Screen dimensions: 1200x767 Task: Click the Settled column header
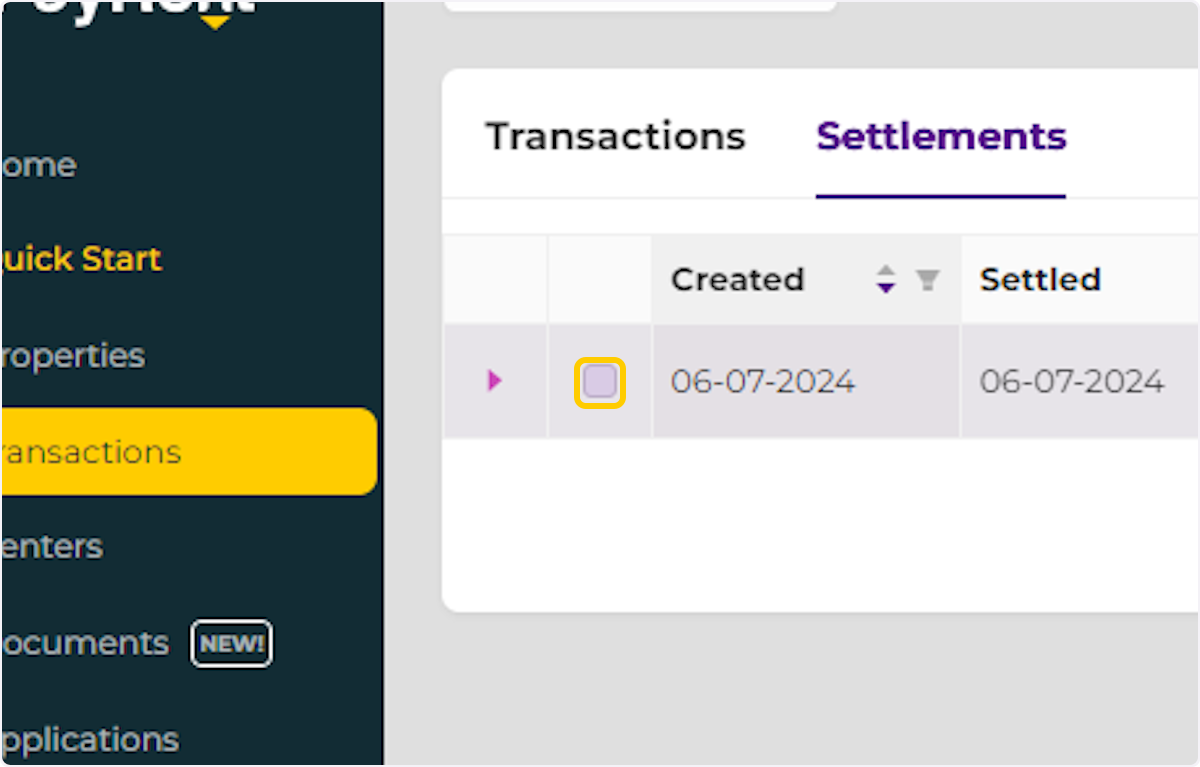tap(1040, 280)
